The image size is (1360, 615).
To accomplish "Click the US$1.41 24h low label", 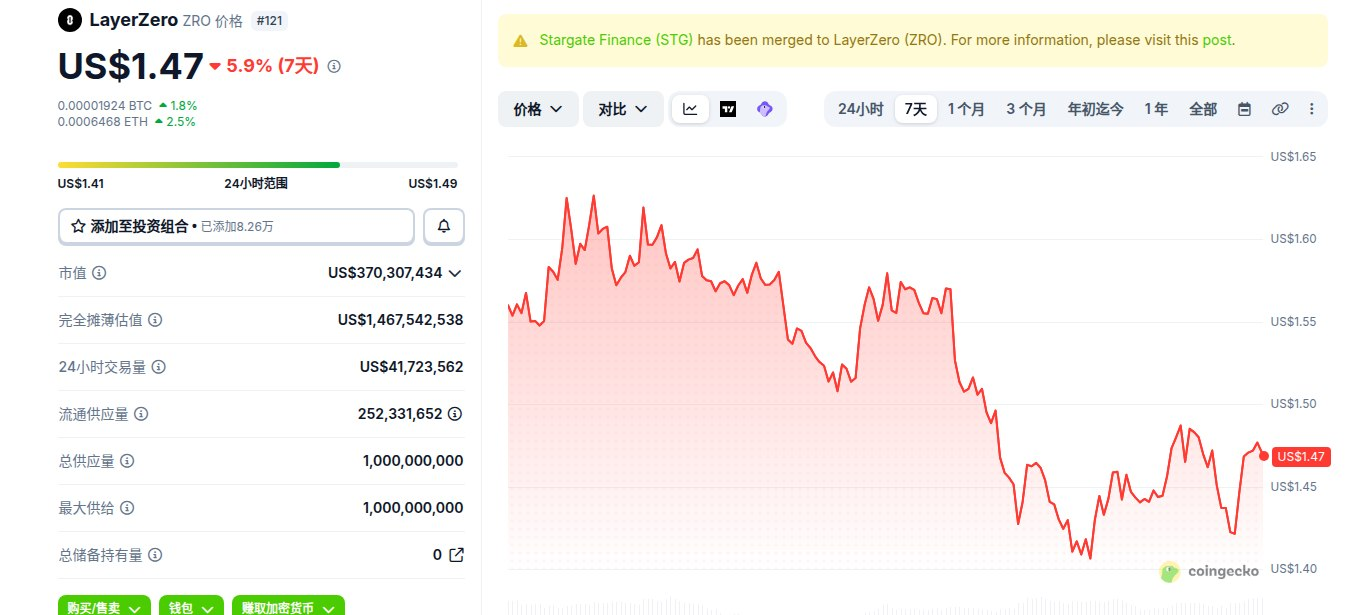I will pyautogui.click(x=81, y=183).
